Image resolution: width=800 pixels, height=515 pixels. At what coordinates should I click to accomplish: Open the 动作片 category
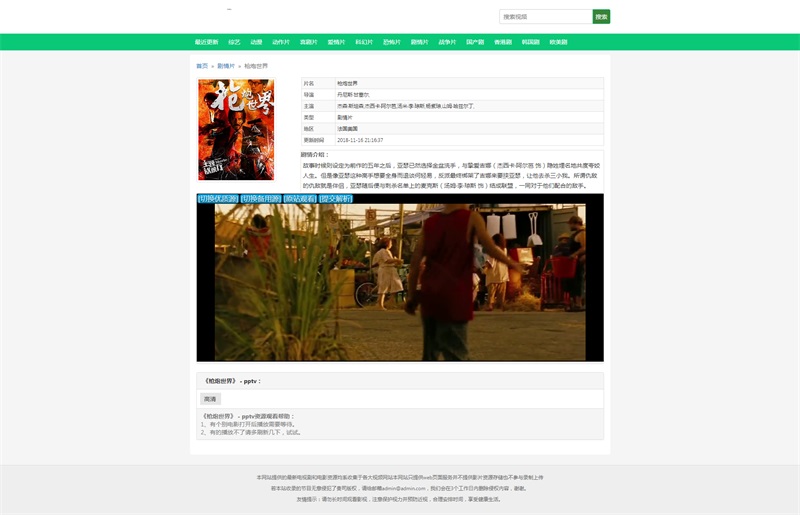click(x=281, y=42)
